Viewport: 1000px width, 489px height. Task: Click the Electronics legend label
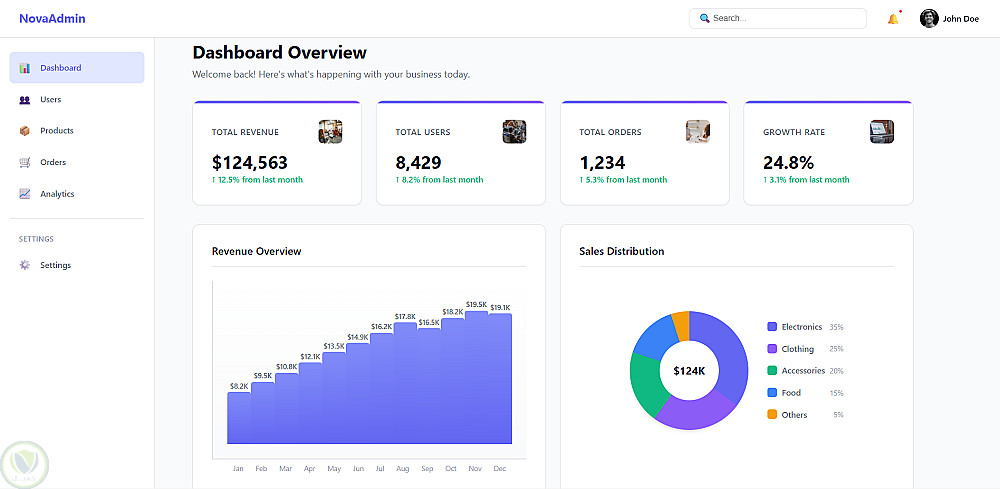click(x=802, y=327)
